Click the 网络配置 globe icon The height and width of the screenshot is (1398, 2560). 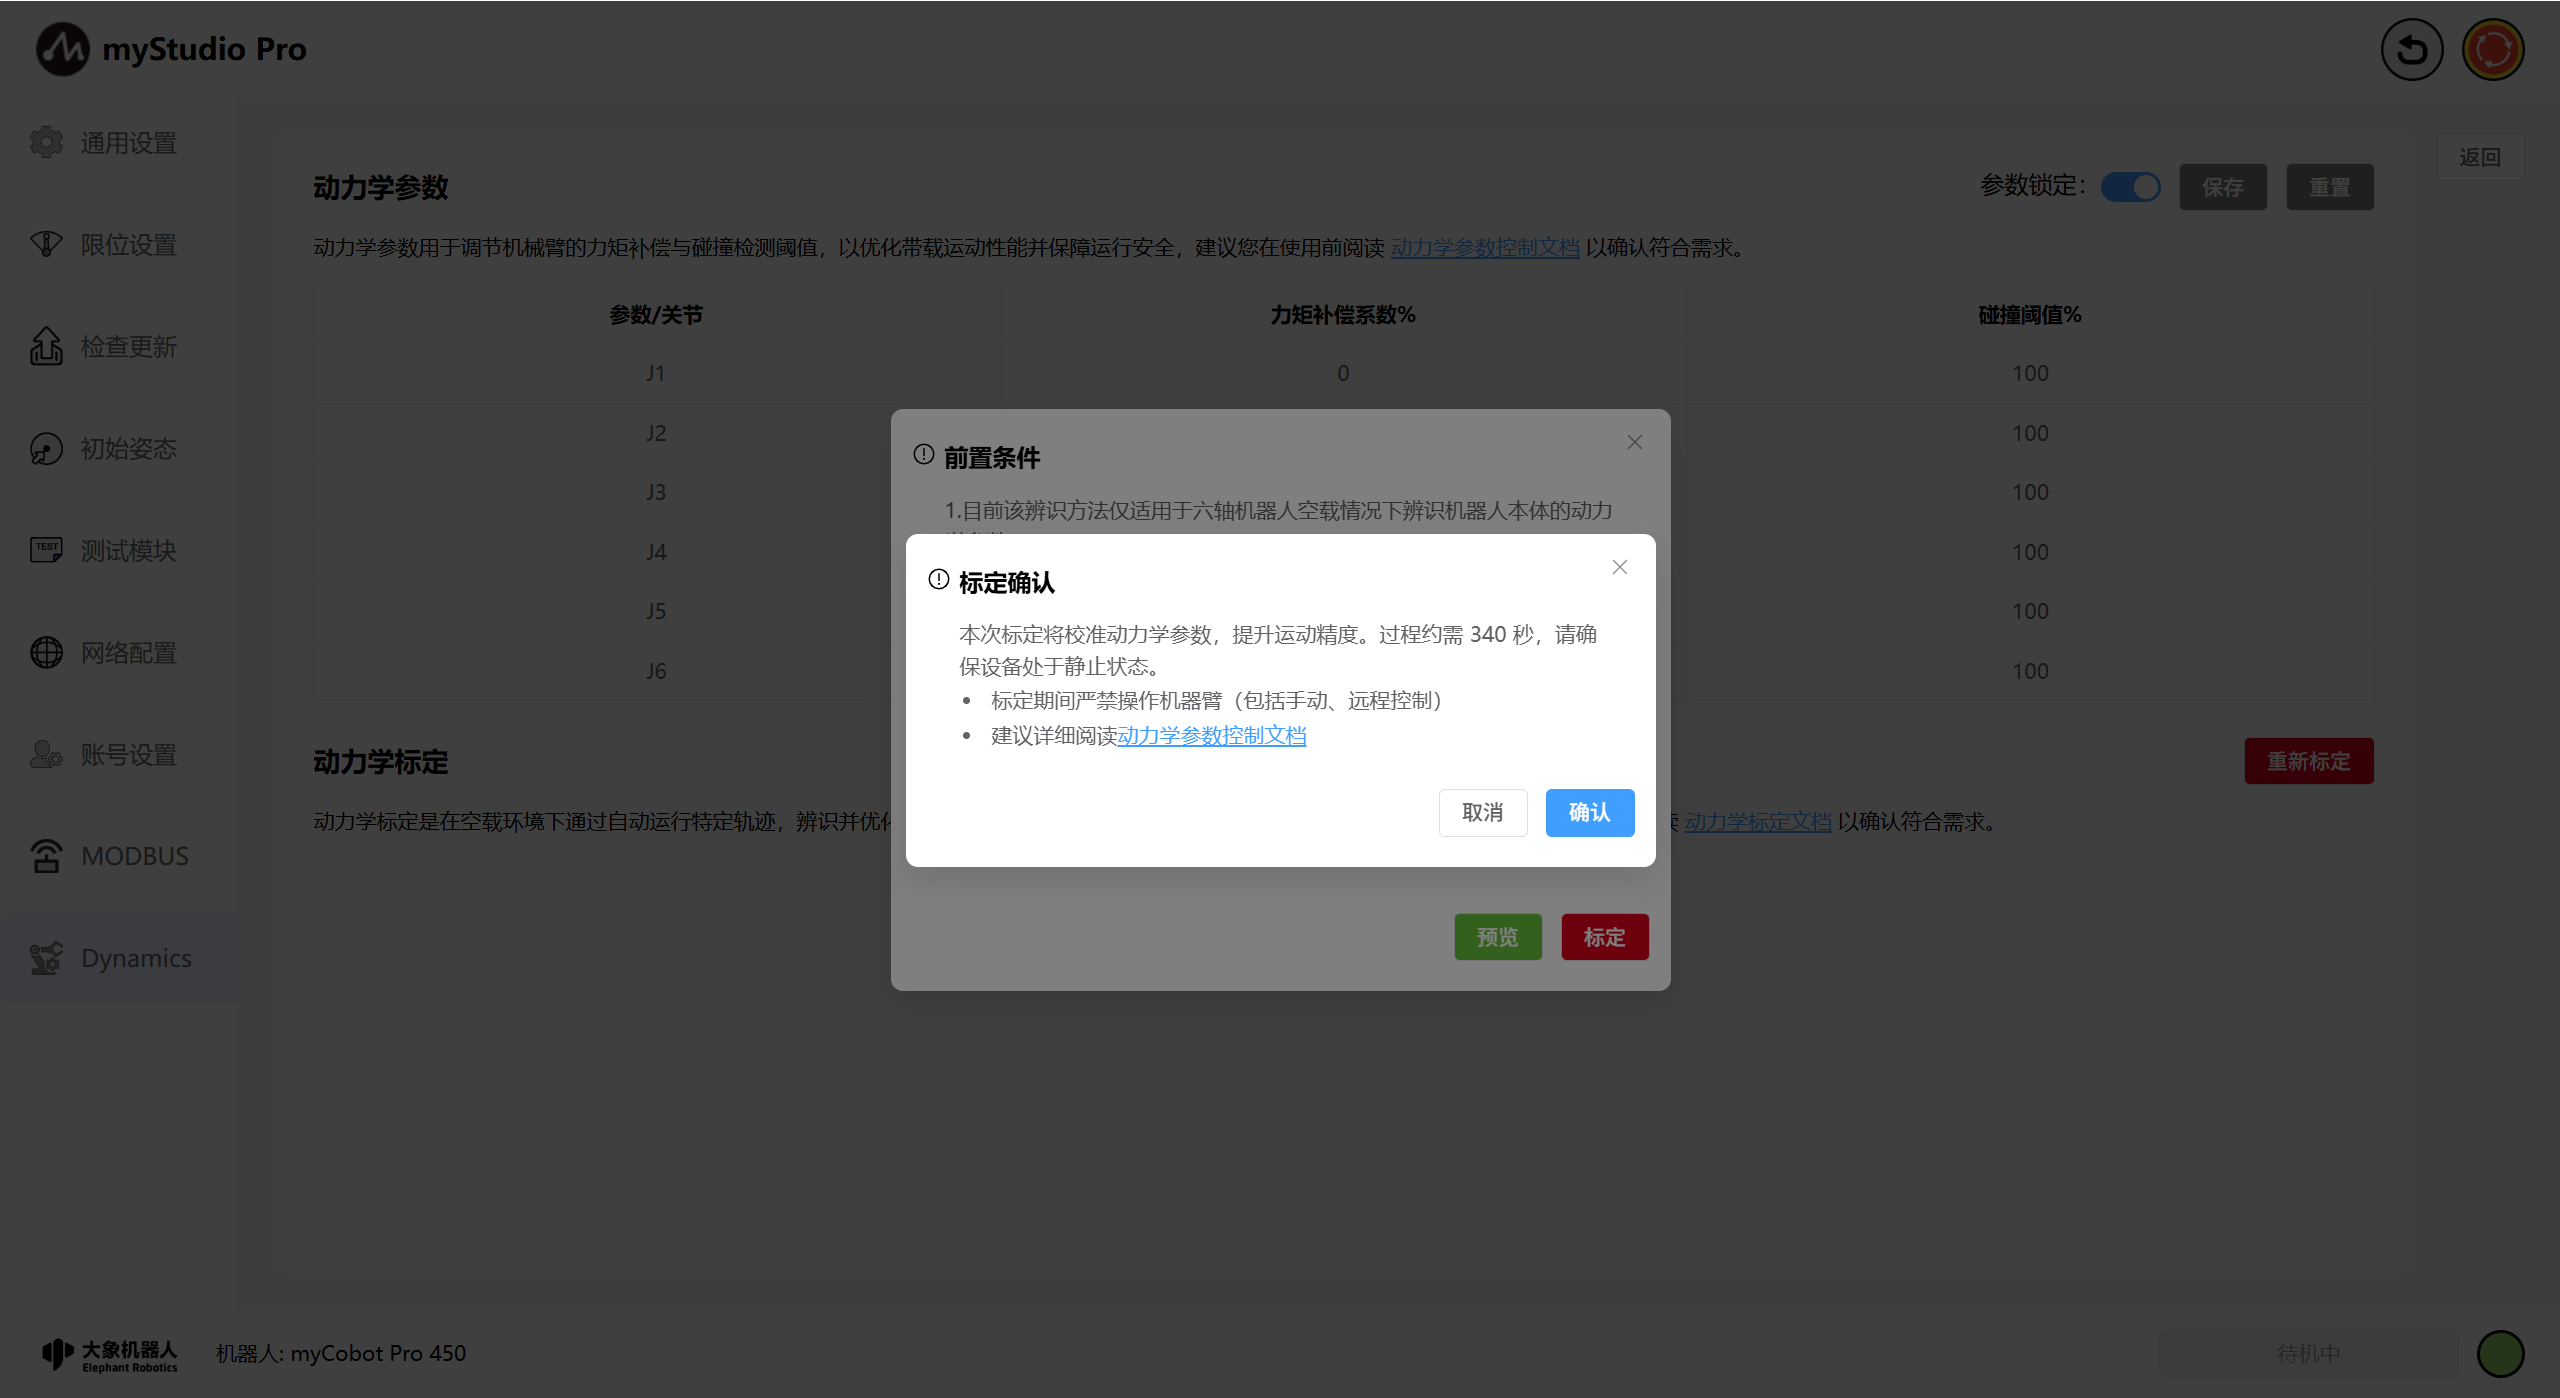tap(46, 652)
